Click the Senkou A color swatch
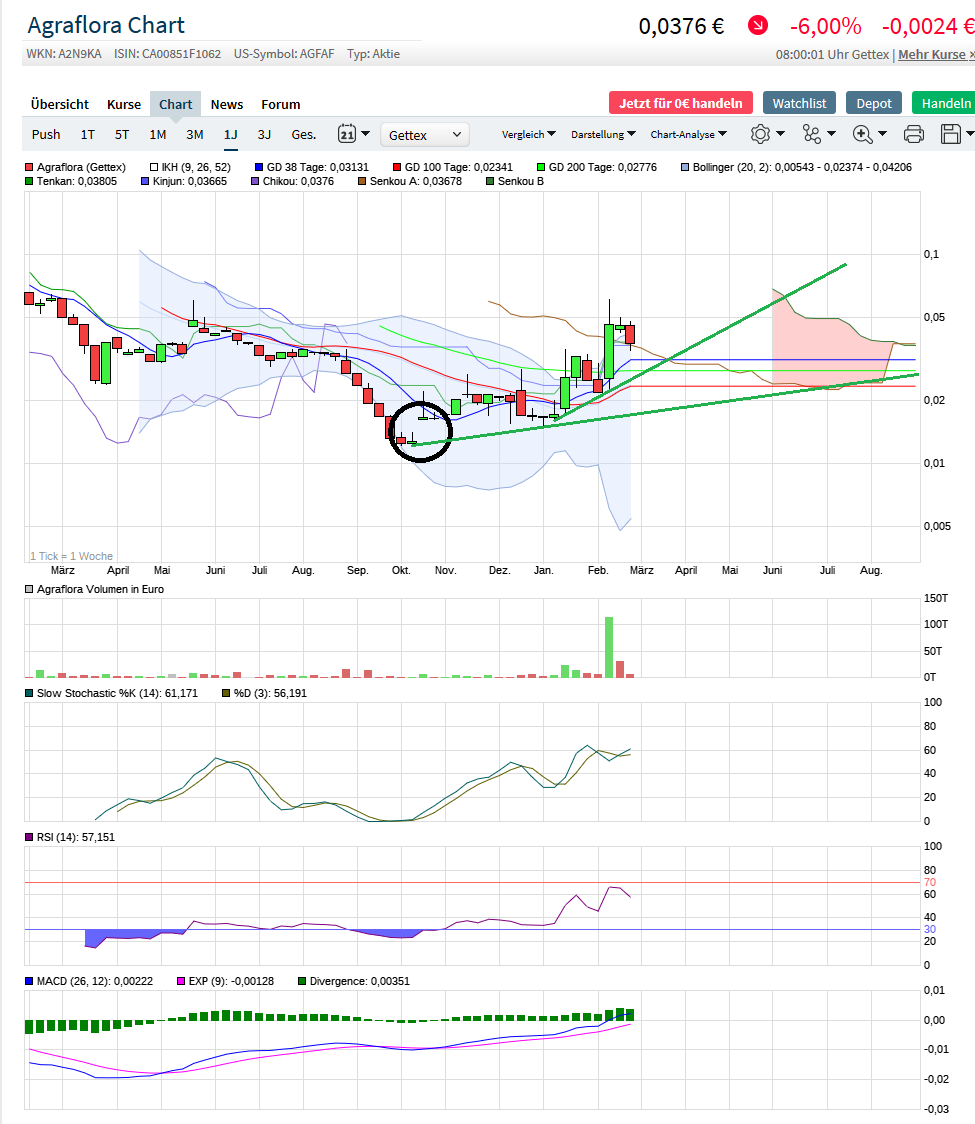975x1124 pixels. (363, 182)
